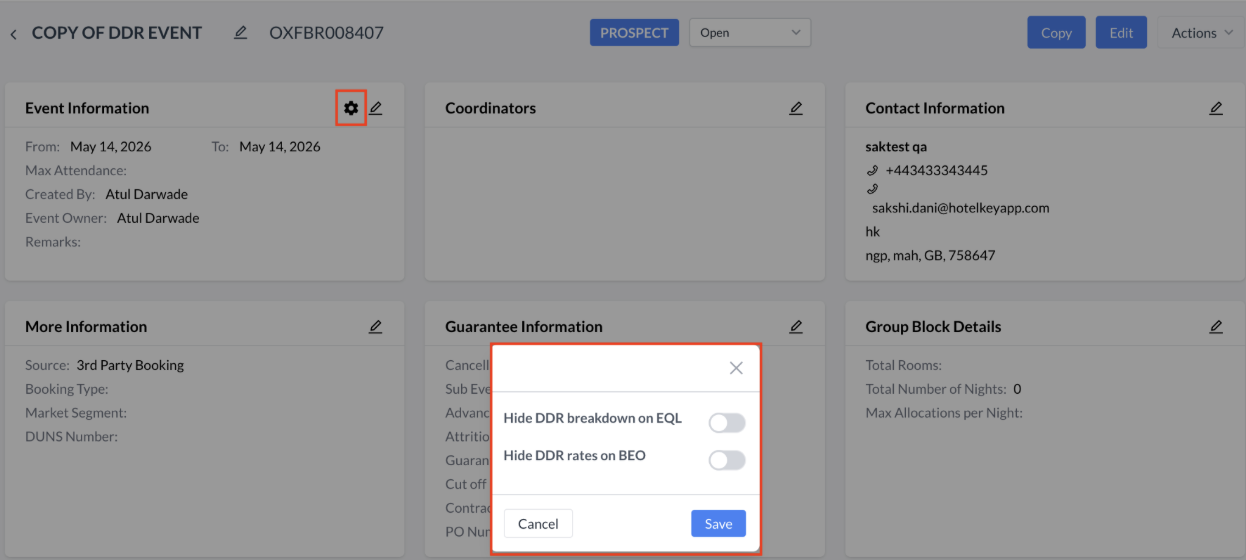Viewport: 1246px width, 560px height.
Task: Click address ngp, mah, GB, 758647
Action: click(x=930, y=256)
